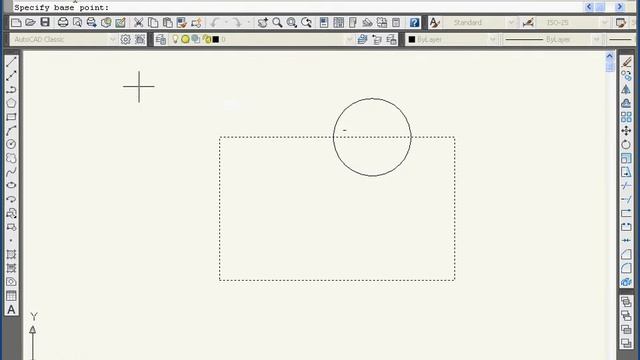
Task: Toggle layer 0 on/off light bulb
Action: coord(175,39)
